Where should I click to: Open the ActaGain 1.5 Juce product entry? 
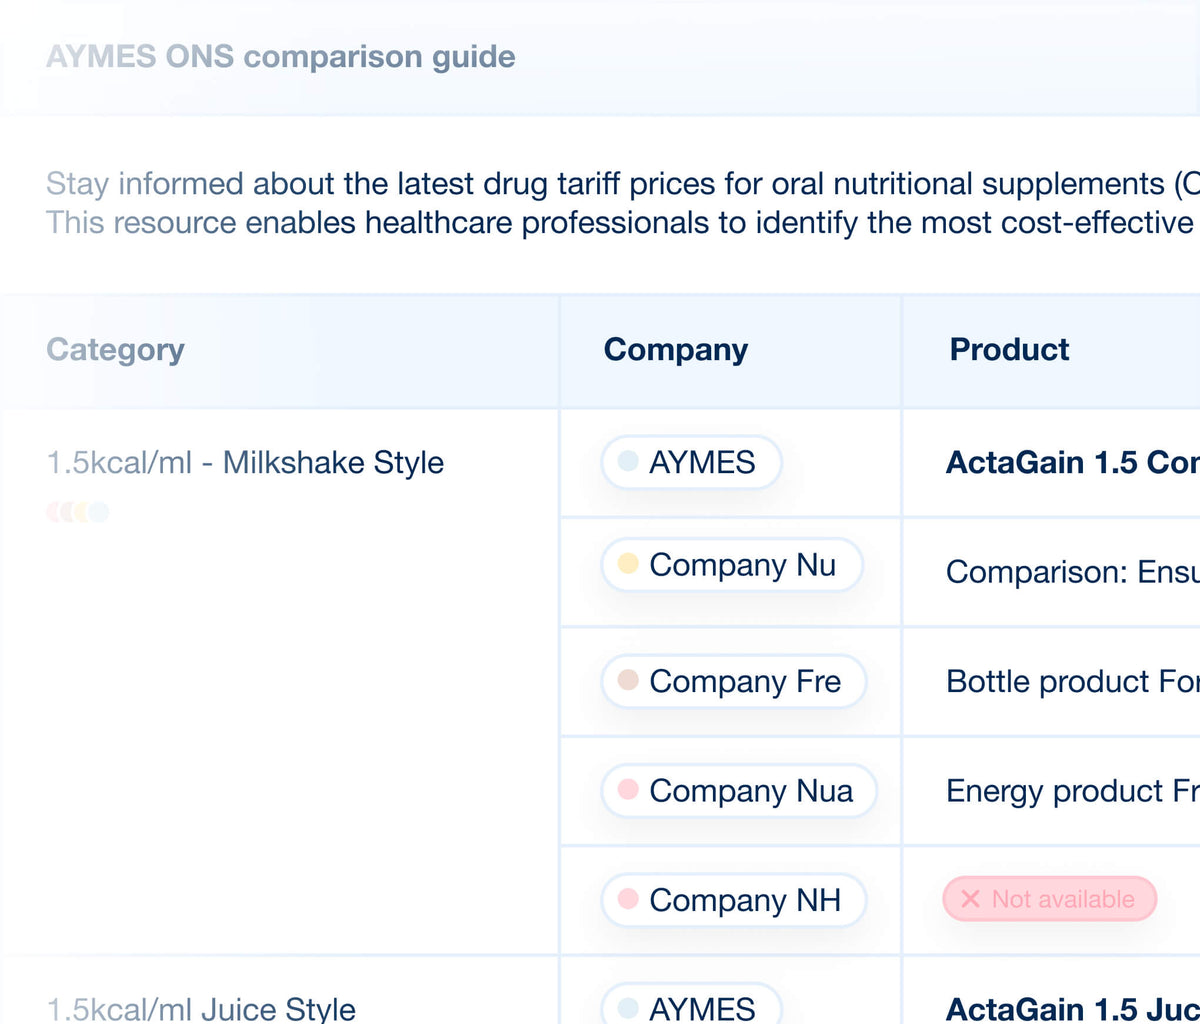click(1072, 1008)
